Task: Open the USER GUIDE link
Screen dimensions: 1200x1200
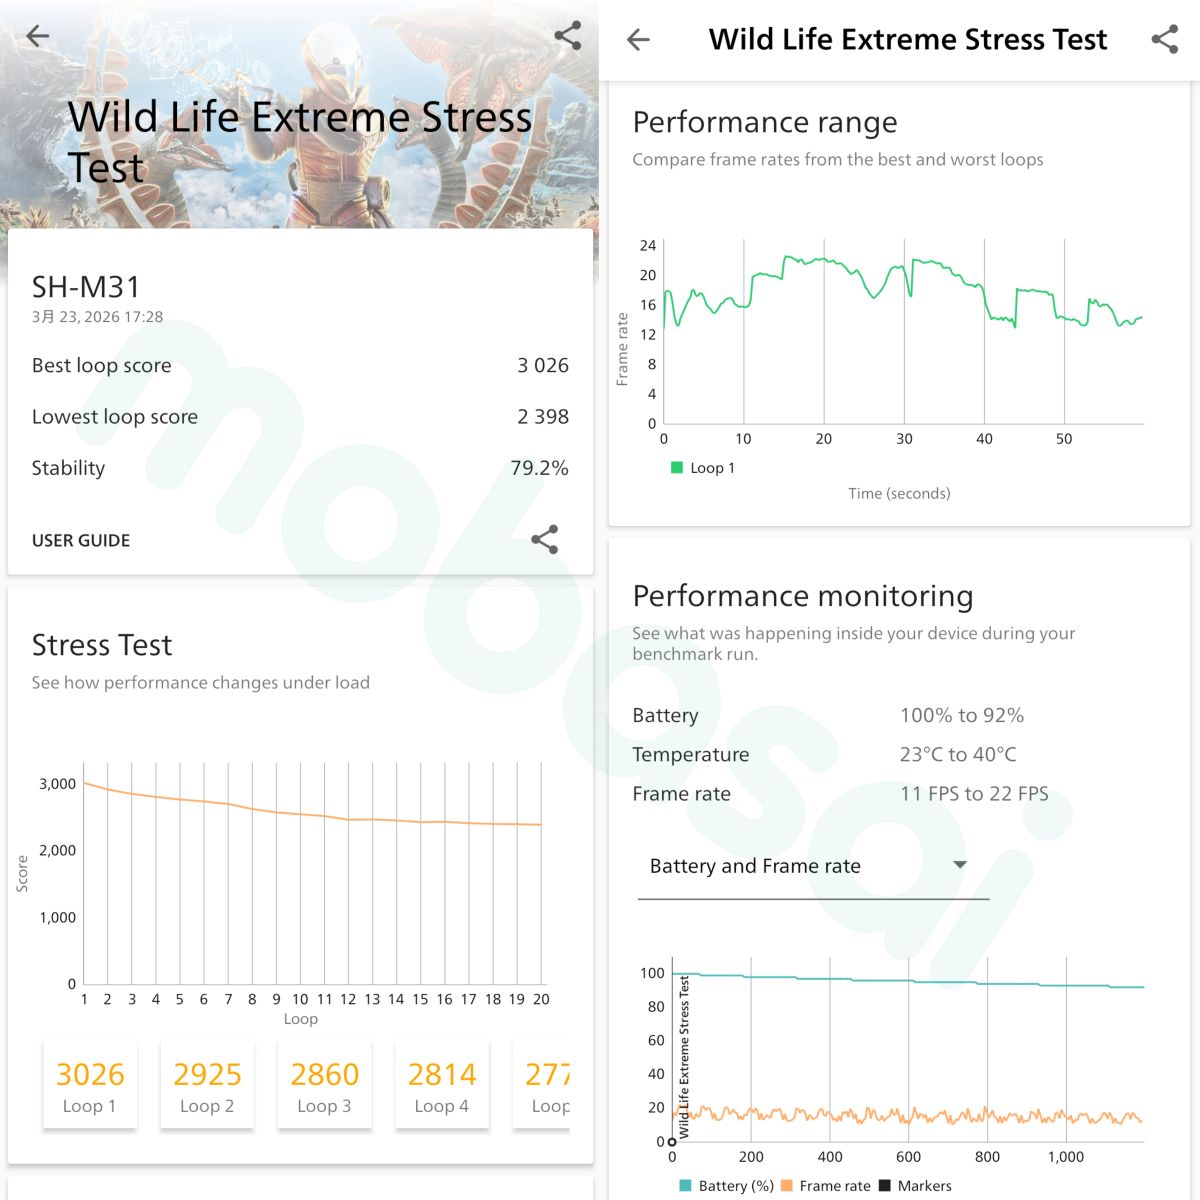Action: (x=81, y=540)
